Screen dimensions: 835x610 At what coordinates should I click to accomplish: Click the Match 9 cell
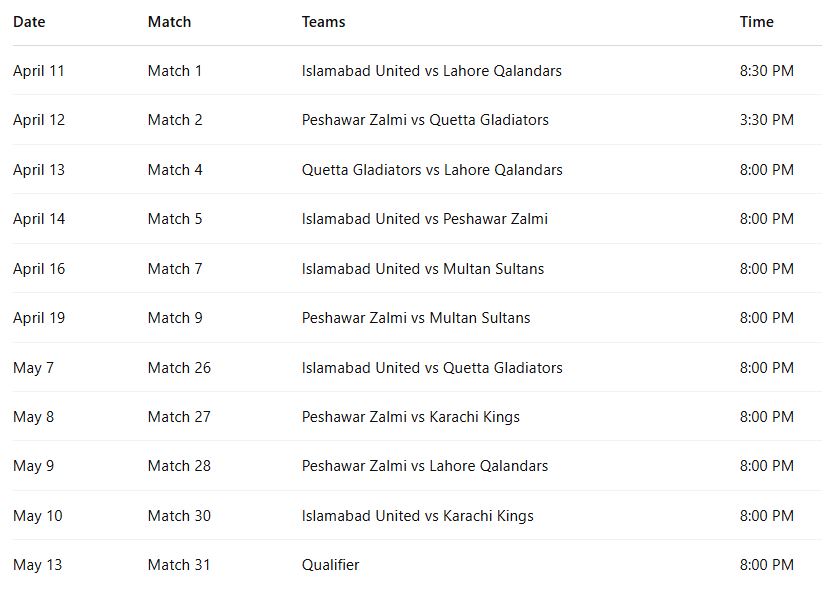coord(175,318)
